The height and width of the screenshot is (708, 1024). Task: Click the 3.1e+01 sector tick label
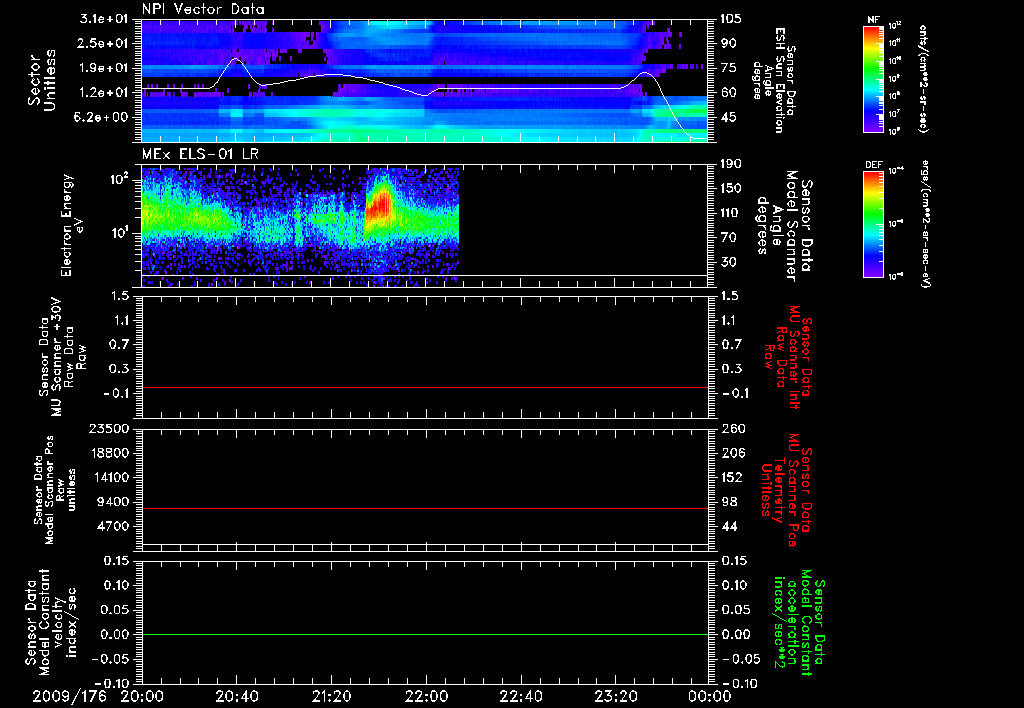coord(104,19)
